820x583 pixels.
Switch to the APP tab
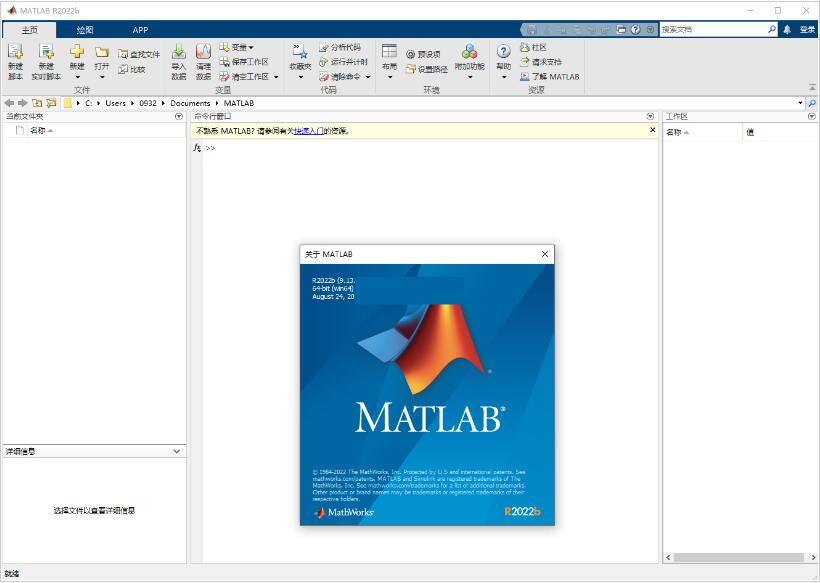[x=140, y=30]
